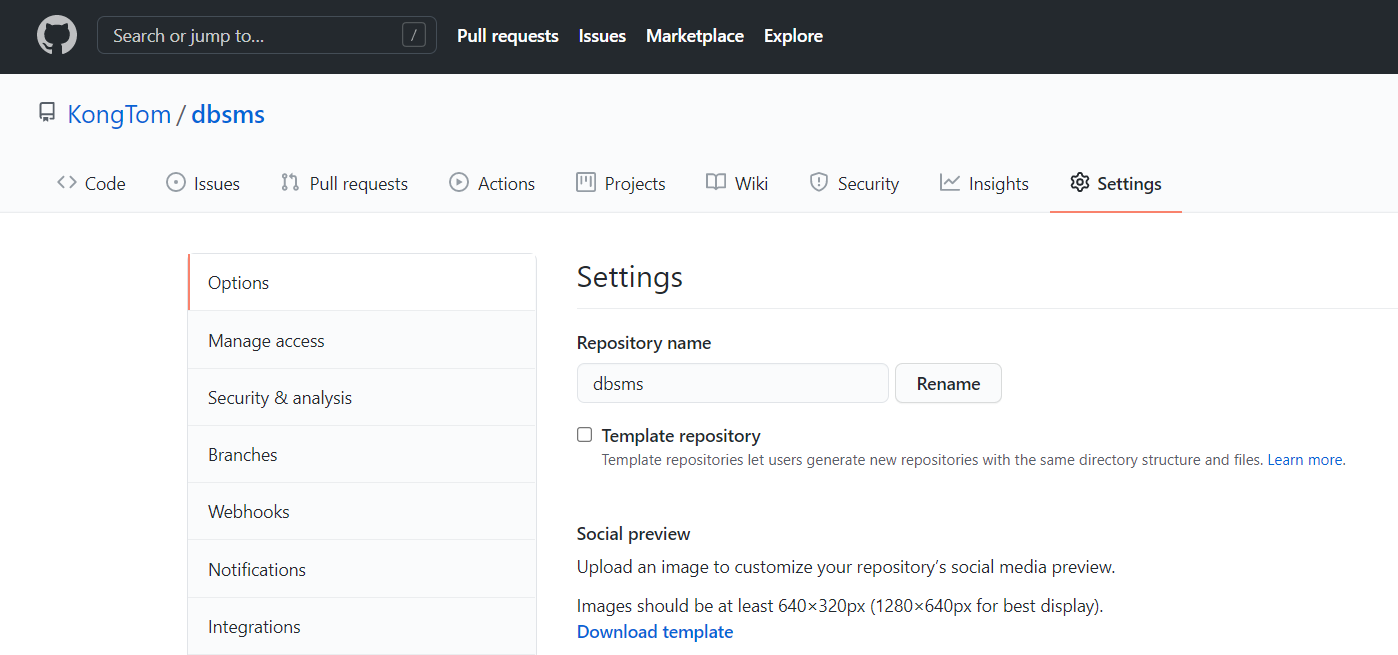Click the KongTom owner link
Viewport: 1398px width, 655px height.
[x=119, y=114]
